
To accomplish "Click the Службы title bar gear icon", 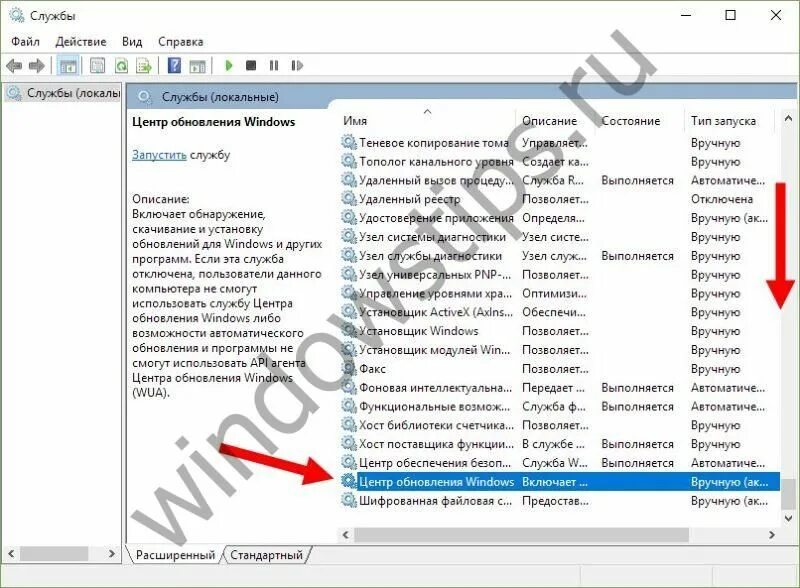I will [17, 15].
